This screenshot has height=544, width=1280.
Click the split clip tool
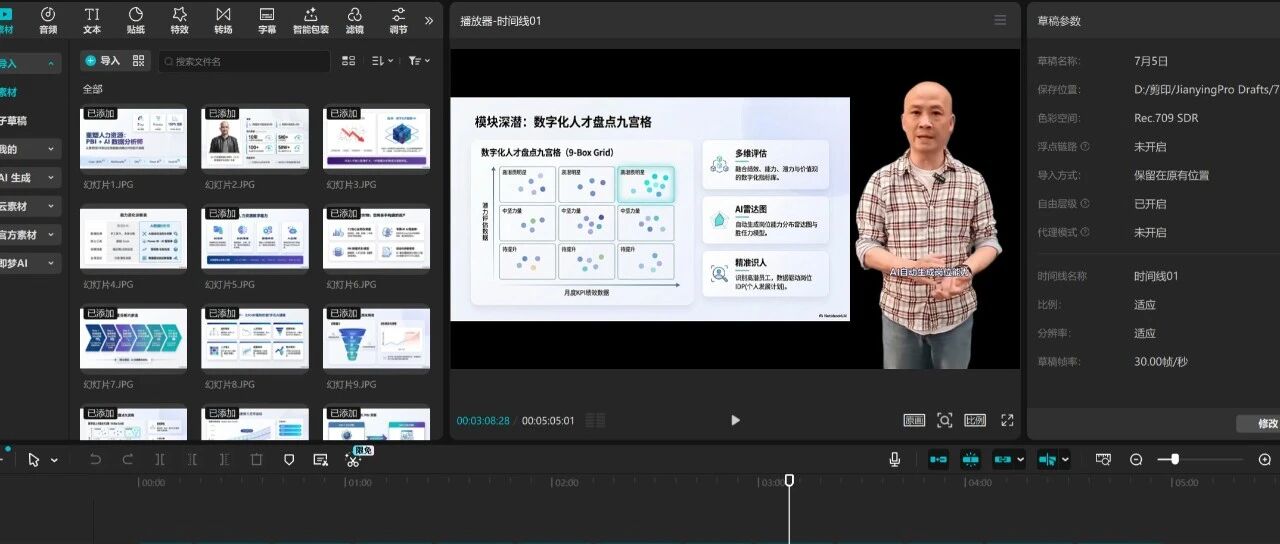(160, 459)
